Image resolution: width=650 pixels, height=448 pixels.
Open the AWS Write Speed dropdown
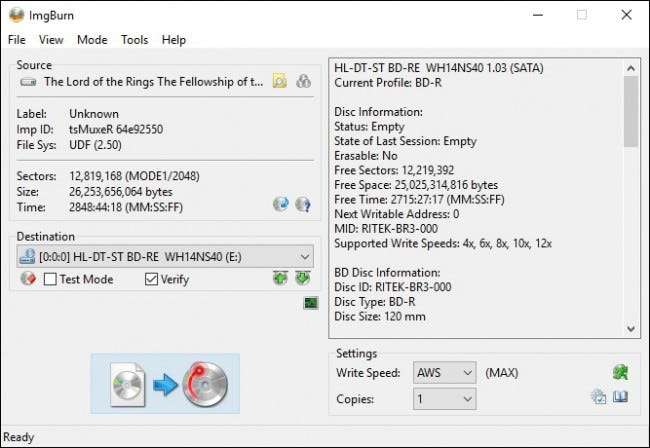pyautogui.click(x=444, y=373)
